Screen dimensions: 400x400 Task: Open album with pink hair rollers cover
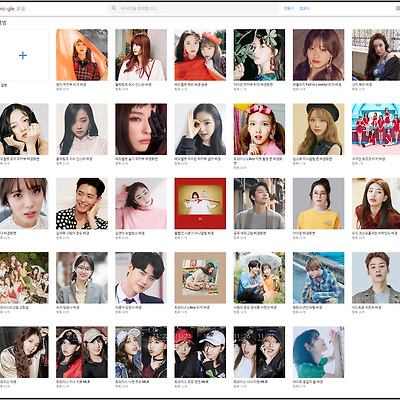click(x=259, y=129)
